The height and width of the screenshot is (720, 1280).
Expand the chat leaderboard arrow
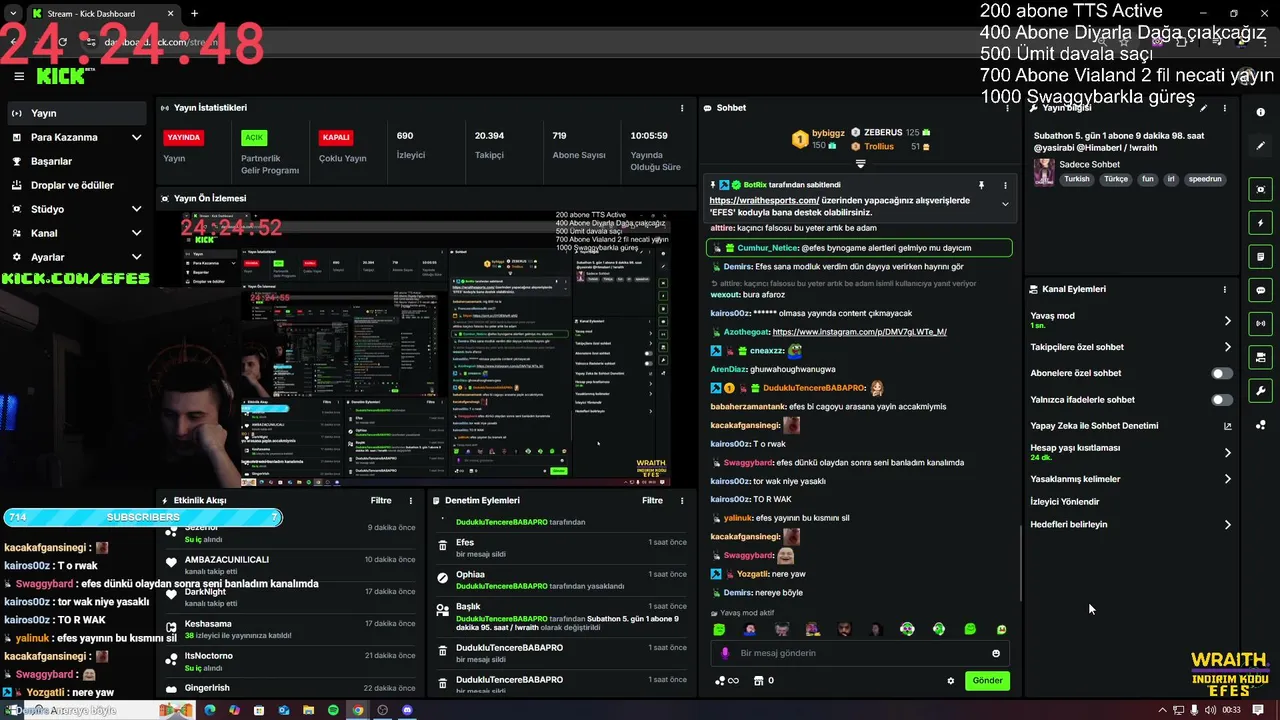click(x=860, y=163)
